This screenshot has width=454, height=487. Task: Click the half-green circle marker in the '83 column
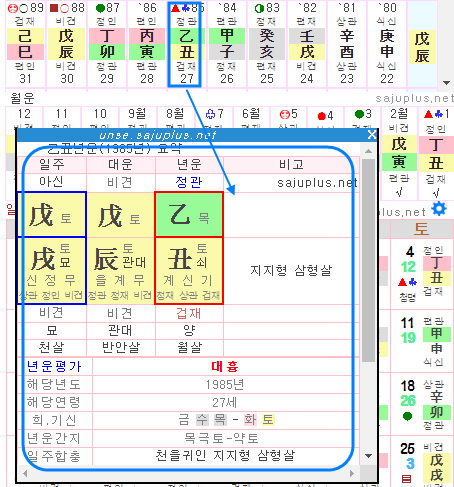[x=259, y=8]
